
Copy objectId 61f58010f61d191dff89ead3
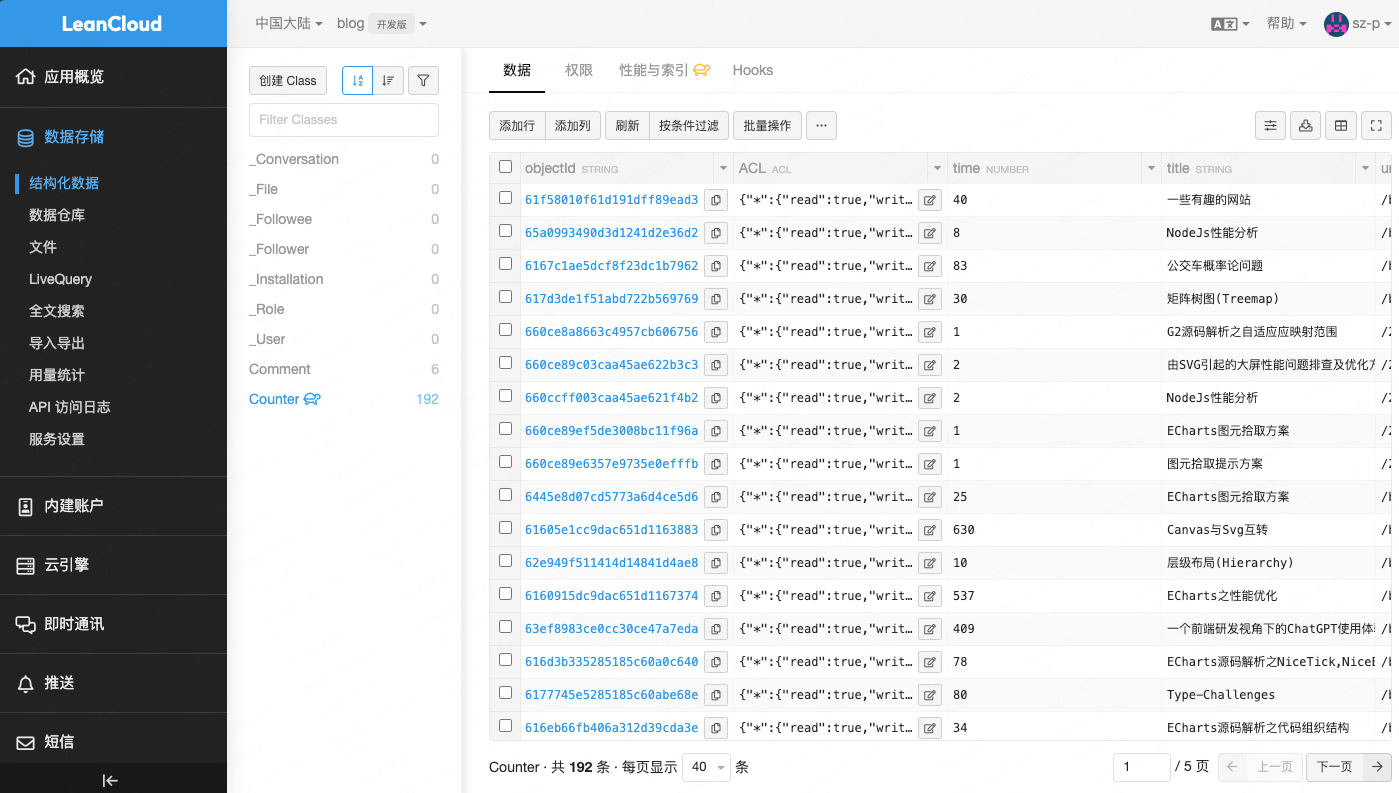[x=716, y=200]
